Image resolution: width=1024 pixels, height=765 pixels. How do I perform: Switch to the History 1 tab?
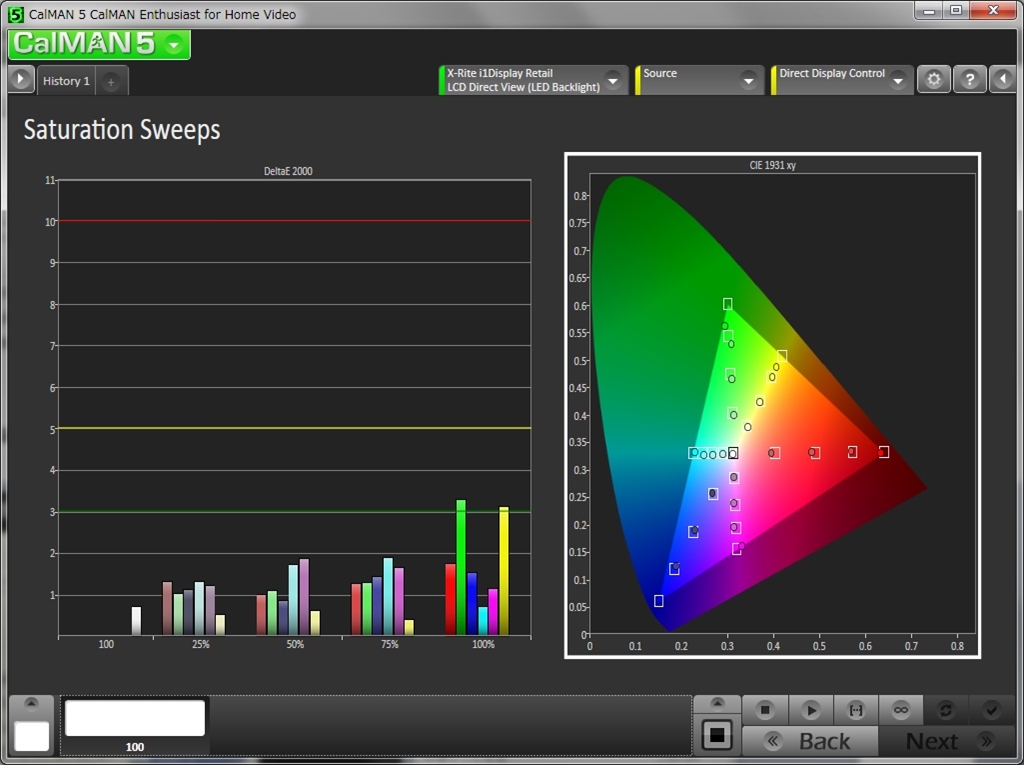[x=66, y=81]
